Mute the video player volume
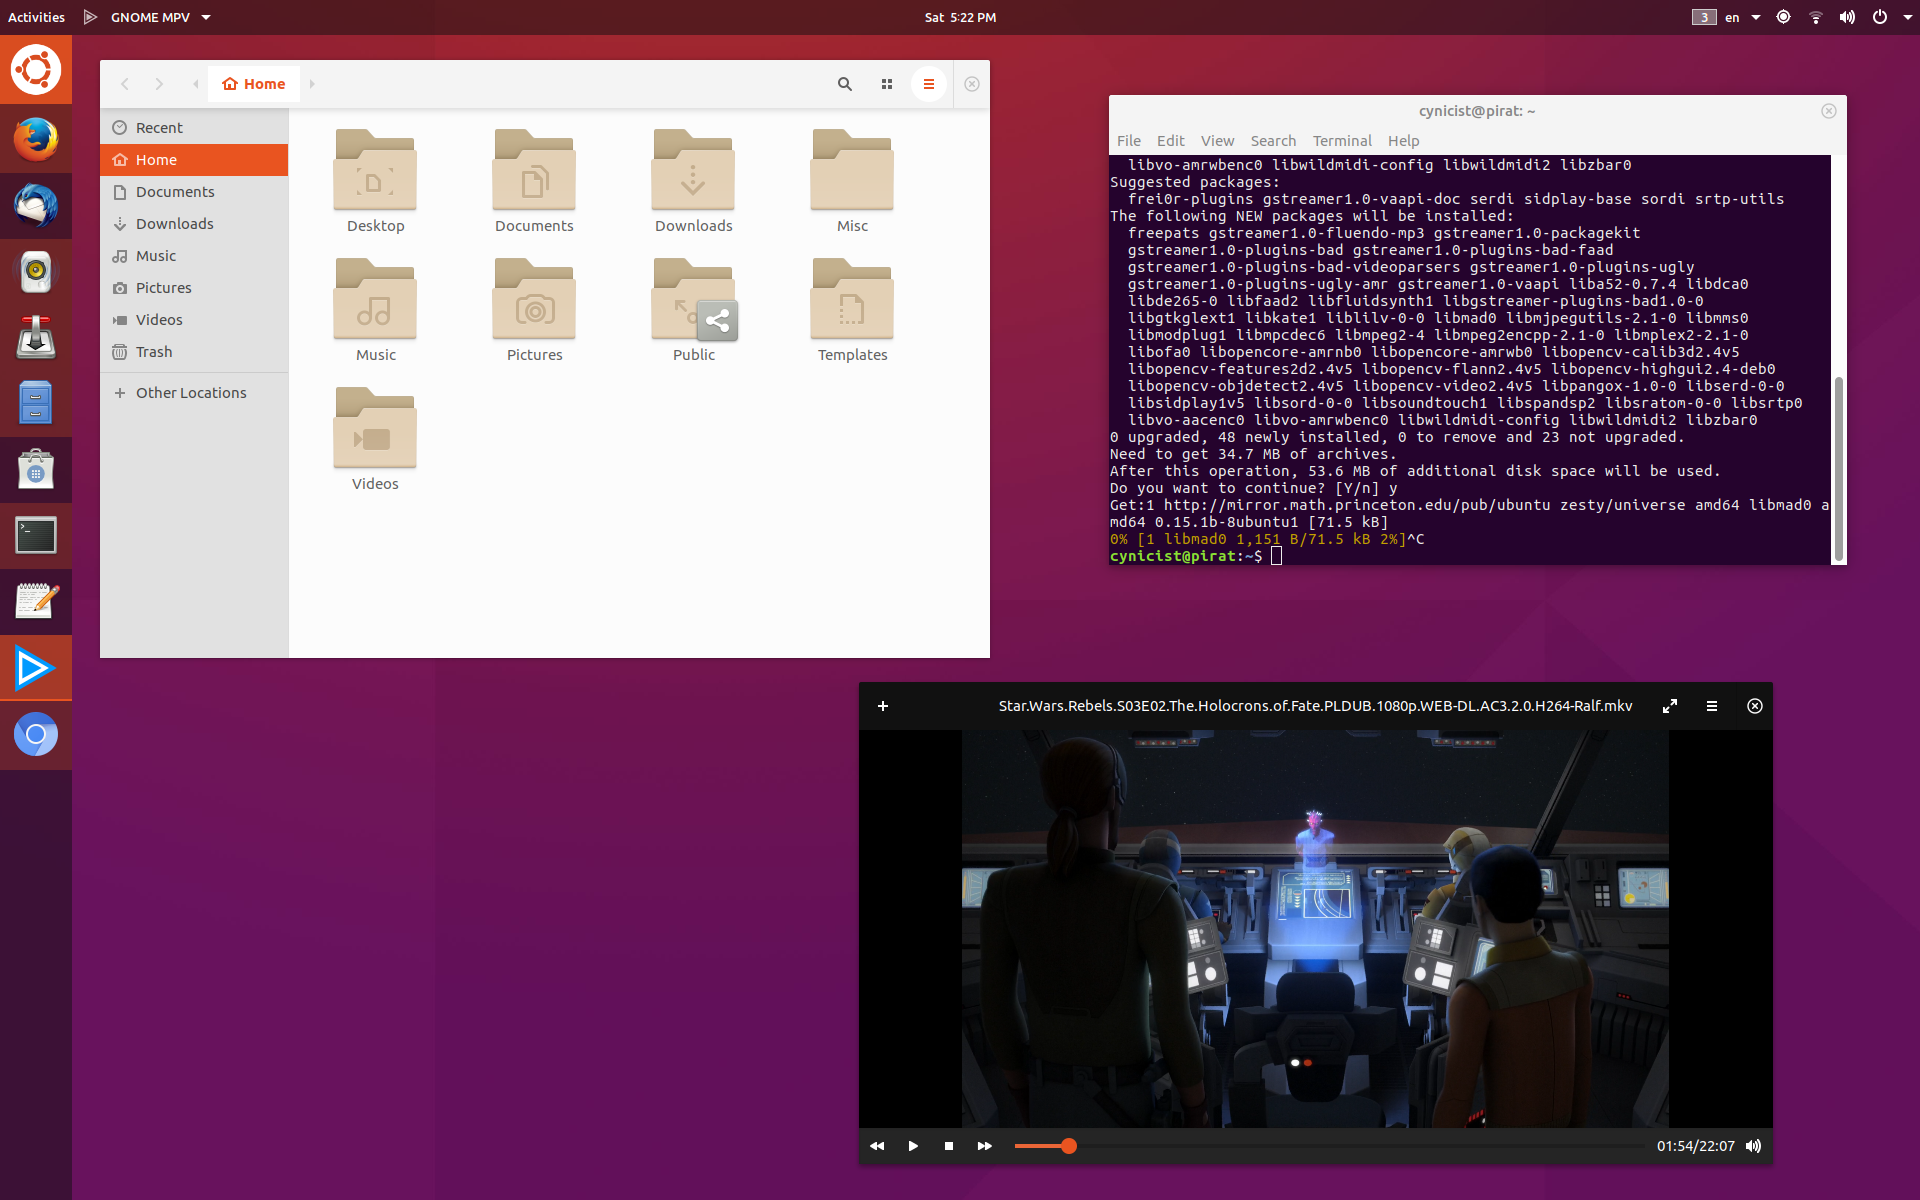Viewport: 1920px width, 1200px height. pyautogui.click(x=1753, y=1146)
